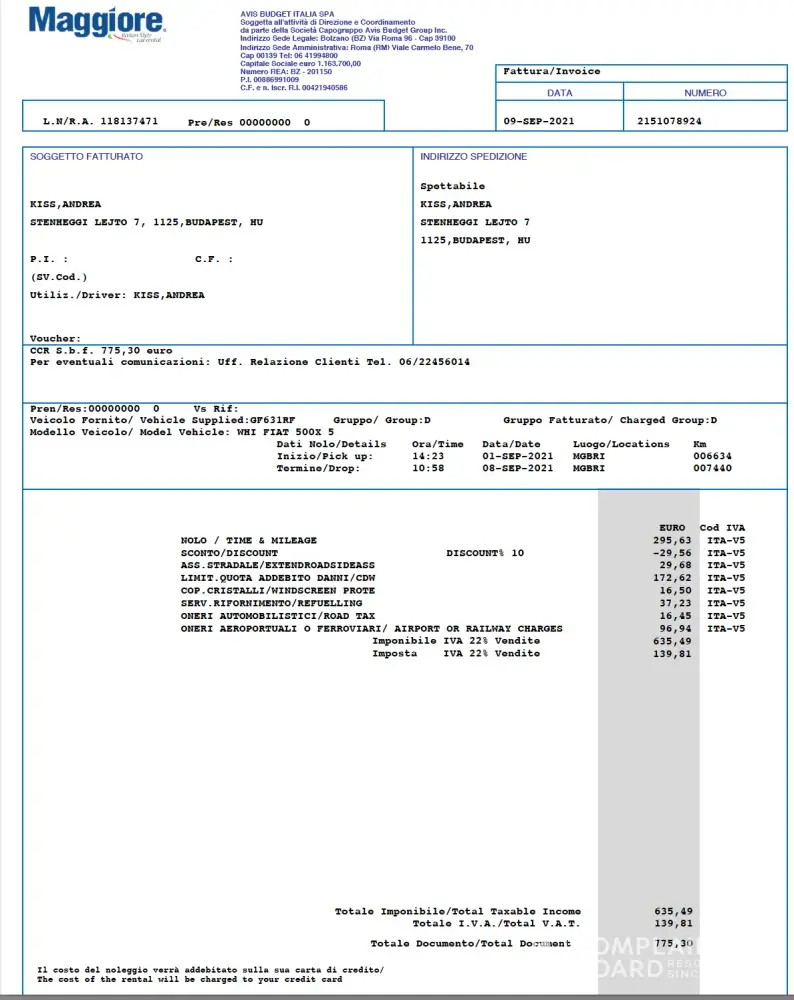Click the Total Taxable Income value 635,49
The image size is (794, 1000).
pos(672,912)
